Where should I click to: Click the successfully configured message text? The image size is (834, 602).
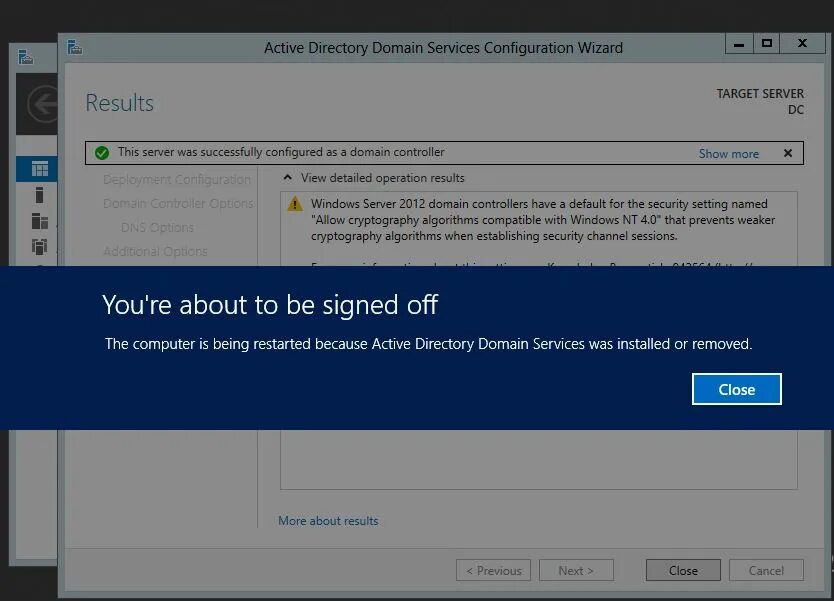[281, 152]
